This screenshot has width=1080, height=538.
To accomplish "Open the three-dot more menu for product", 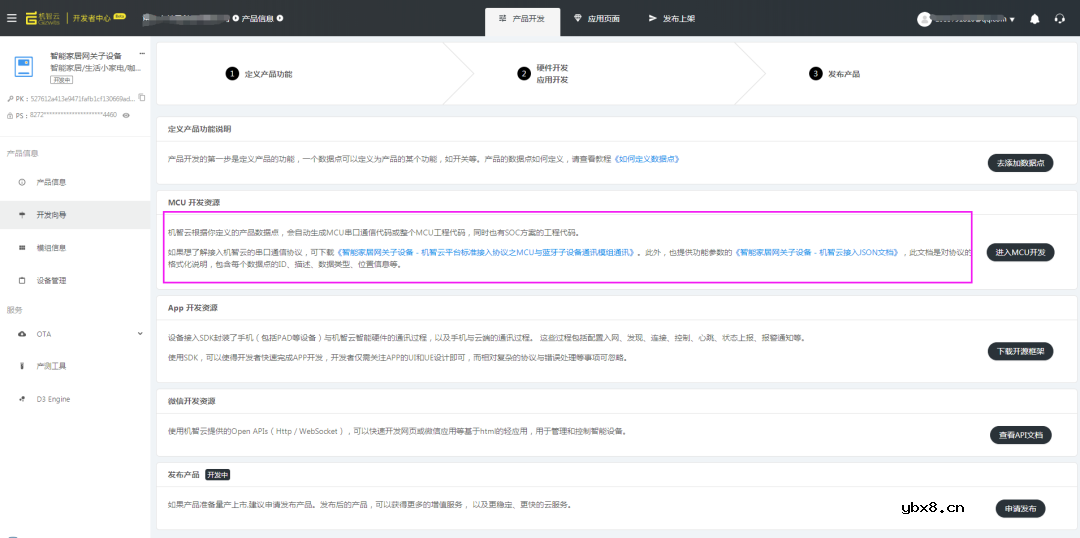I will [x=143, y=53].
